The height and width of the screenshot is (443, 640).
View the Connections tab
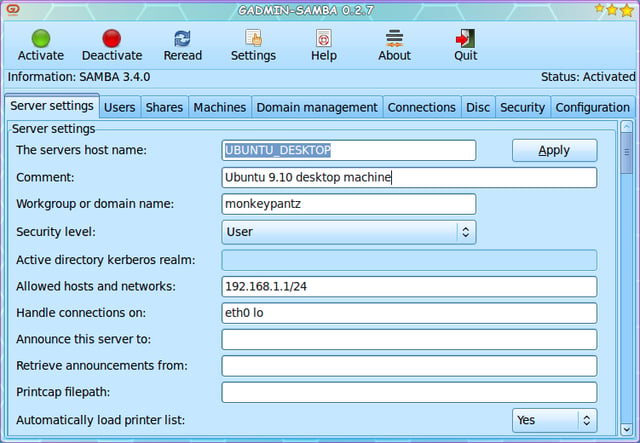(x=422, y=107)
